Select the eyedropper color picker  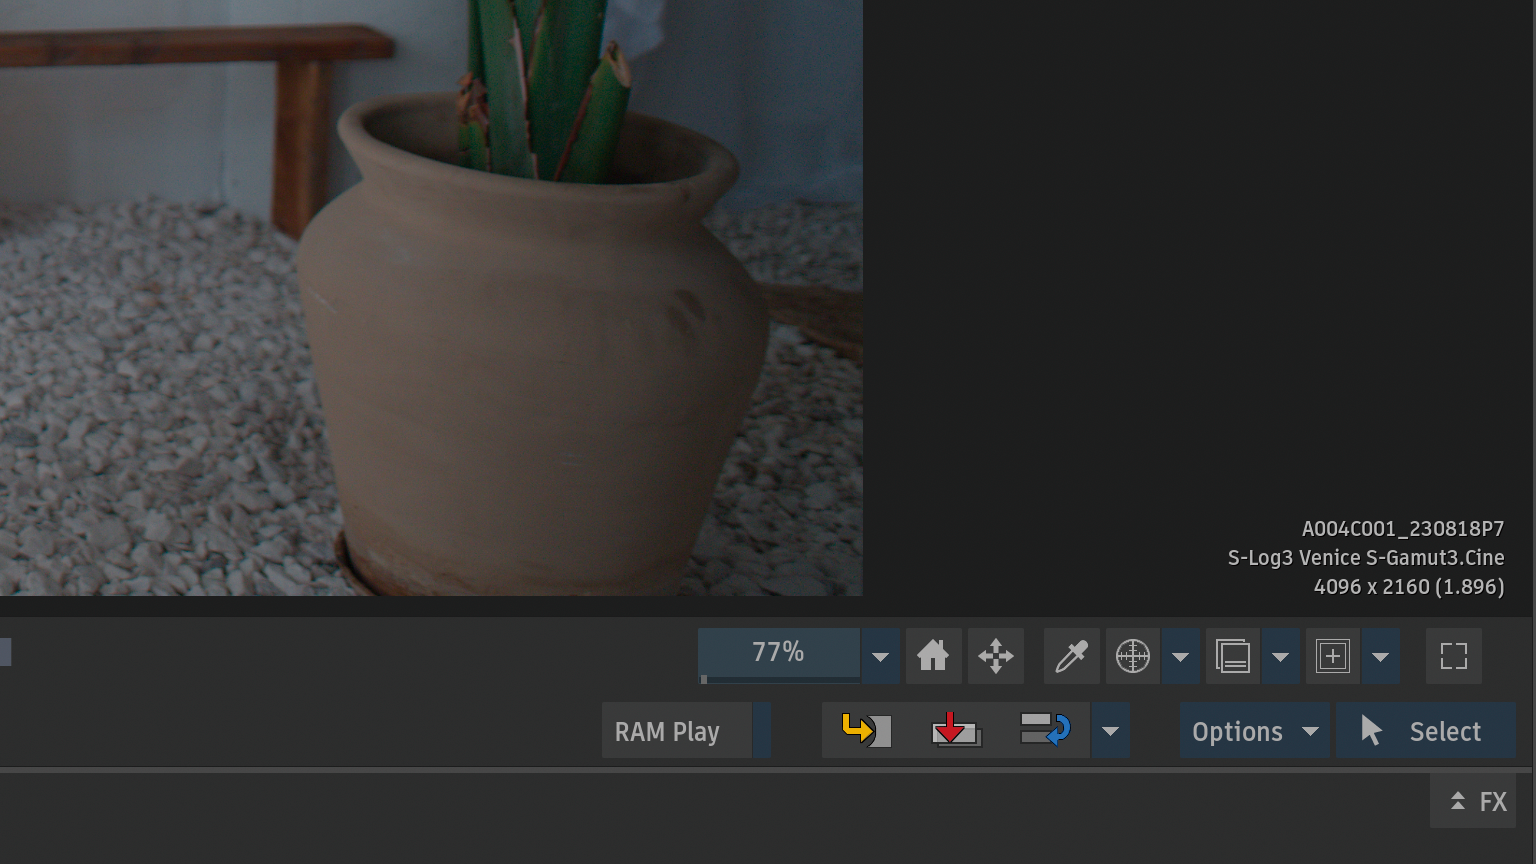pyautogui.click(x=1071, y=656)
